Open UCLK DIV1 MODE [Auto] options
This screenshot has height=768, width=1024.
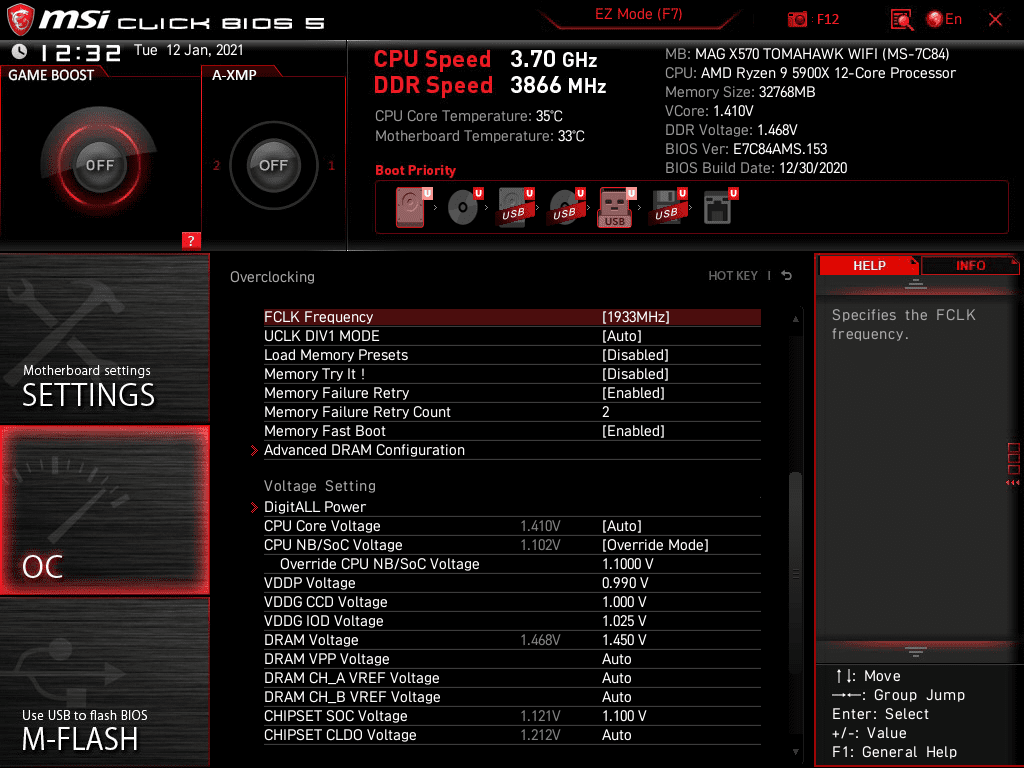(x=512, y=336)
